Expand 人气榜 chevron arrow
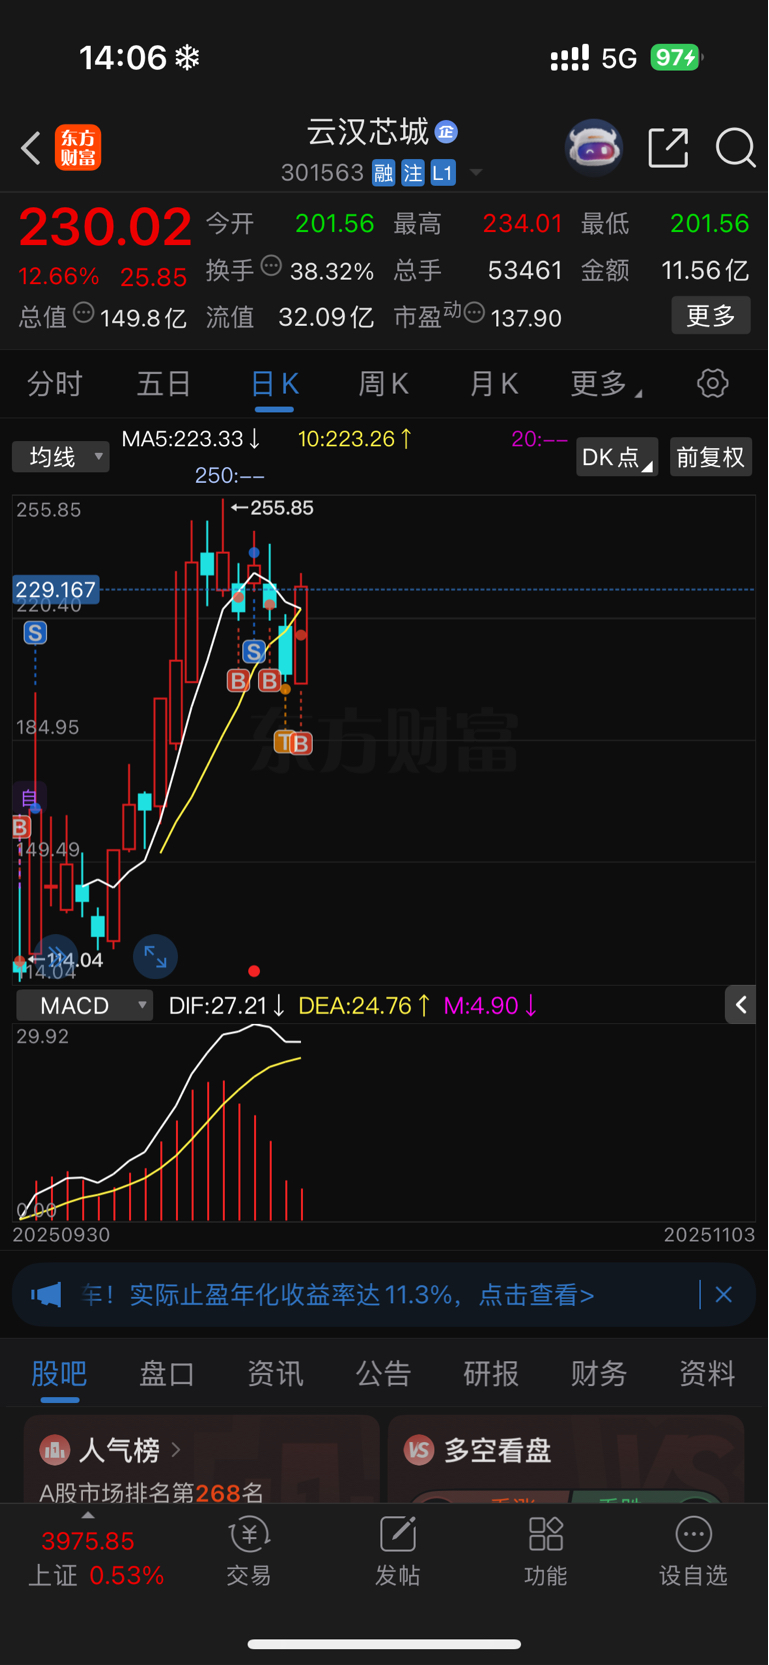Screen dimensions: 769x1665 click(x=176, y=1449)
